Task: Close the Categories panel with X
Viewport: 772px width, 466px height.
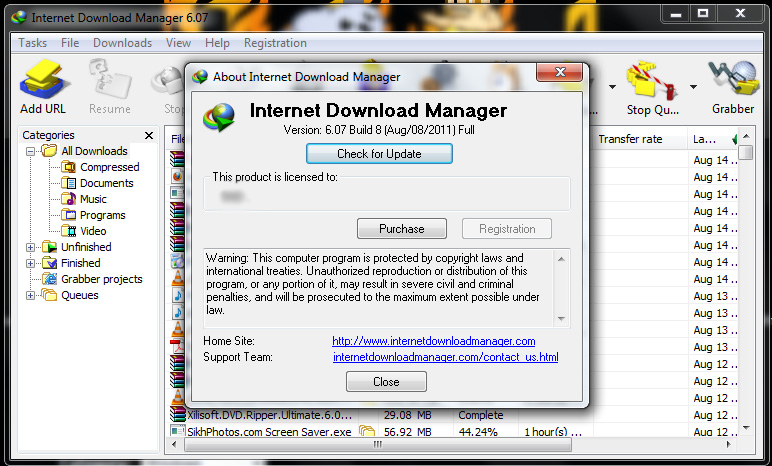Action: [149, 135]
